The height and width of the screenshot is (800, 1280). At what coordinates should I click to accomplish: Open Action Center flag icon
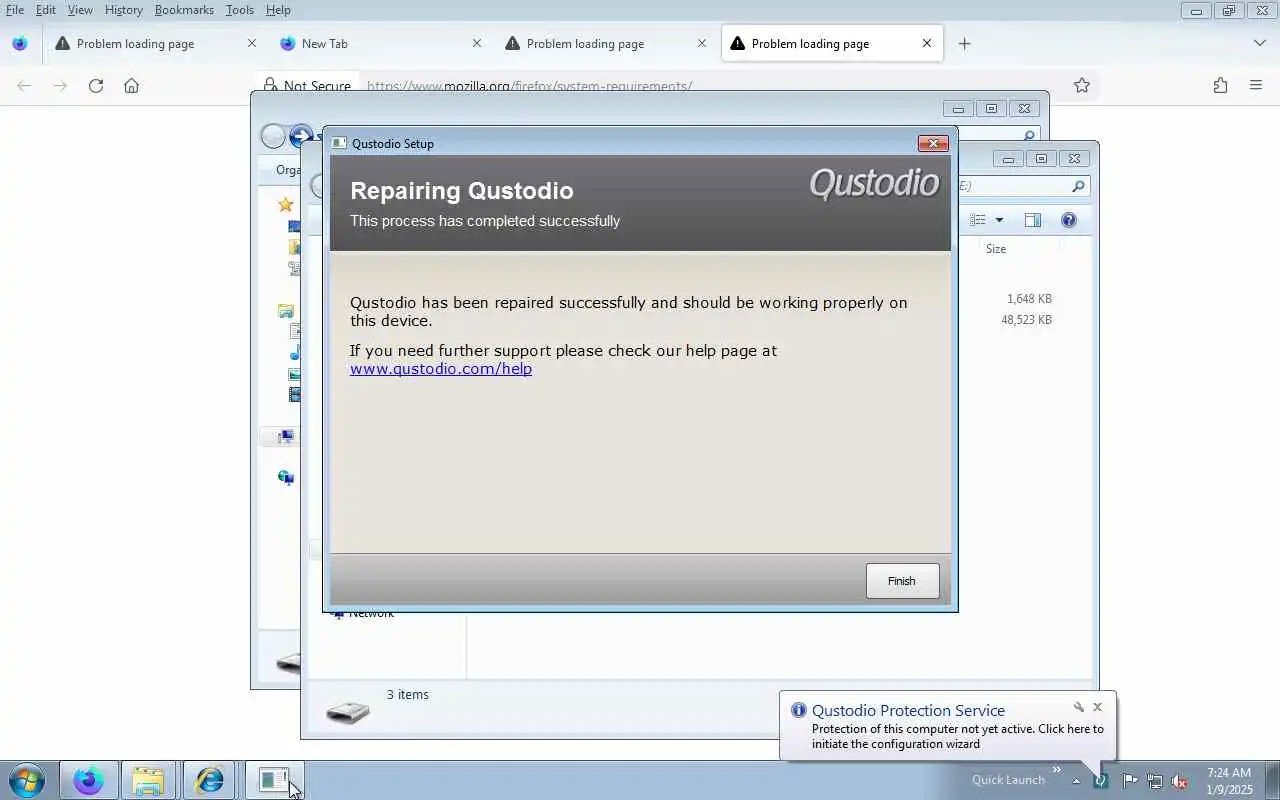point(1130,781)
